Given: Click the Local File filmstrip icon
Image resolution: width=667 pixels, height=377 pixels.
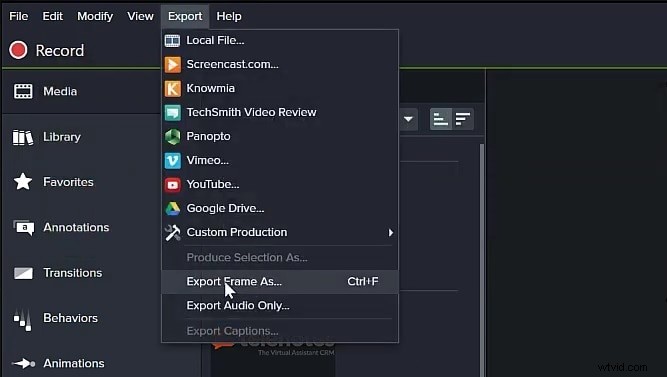Looking at the screenshot, I should (x=172, y=40).
